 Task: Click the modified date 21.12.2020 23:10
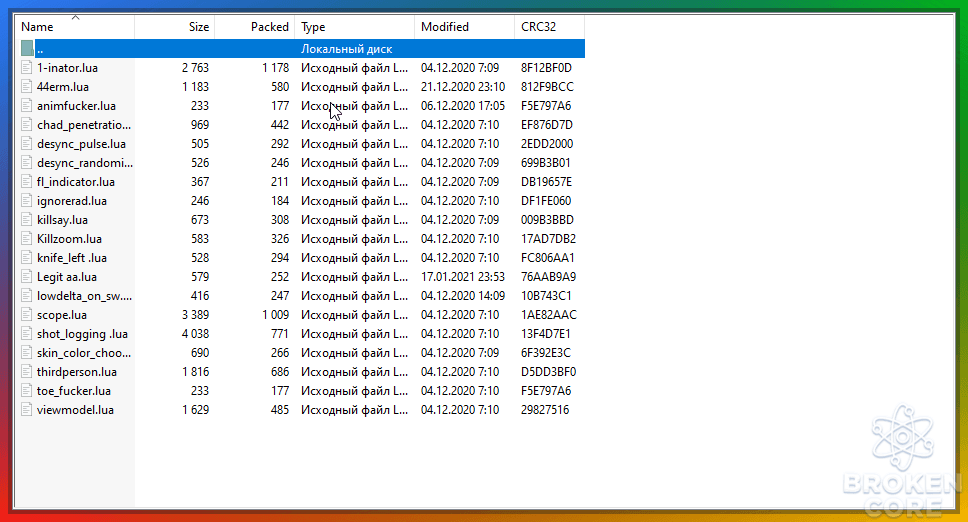pos(463,87)
